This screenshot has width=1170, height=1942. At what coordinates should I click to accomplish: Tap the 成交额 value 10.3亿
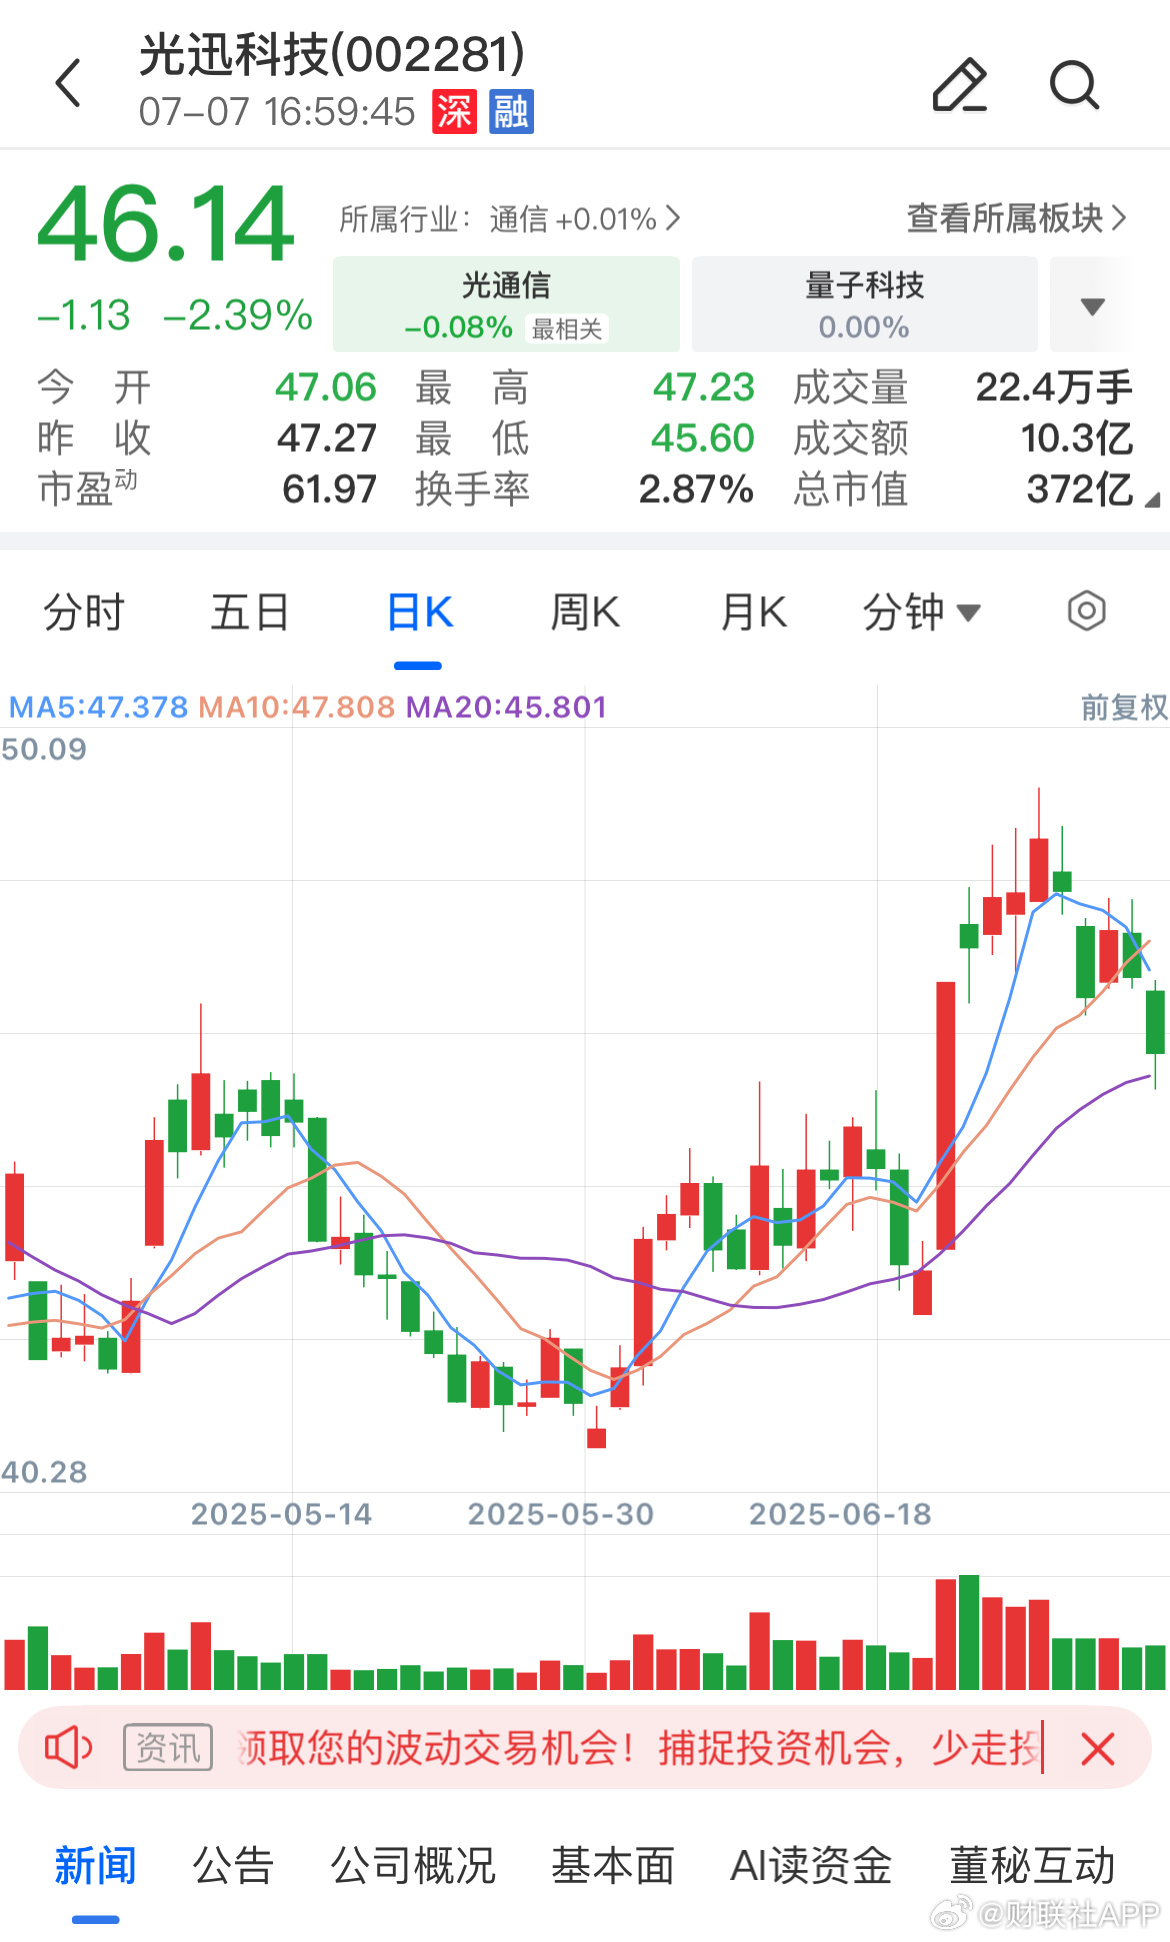click(1077, 438)
